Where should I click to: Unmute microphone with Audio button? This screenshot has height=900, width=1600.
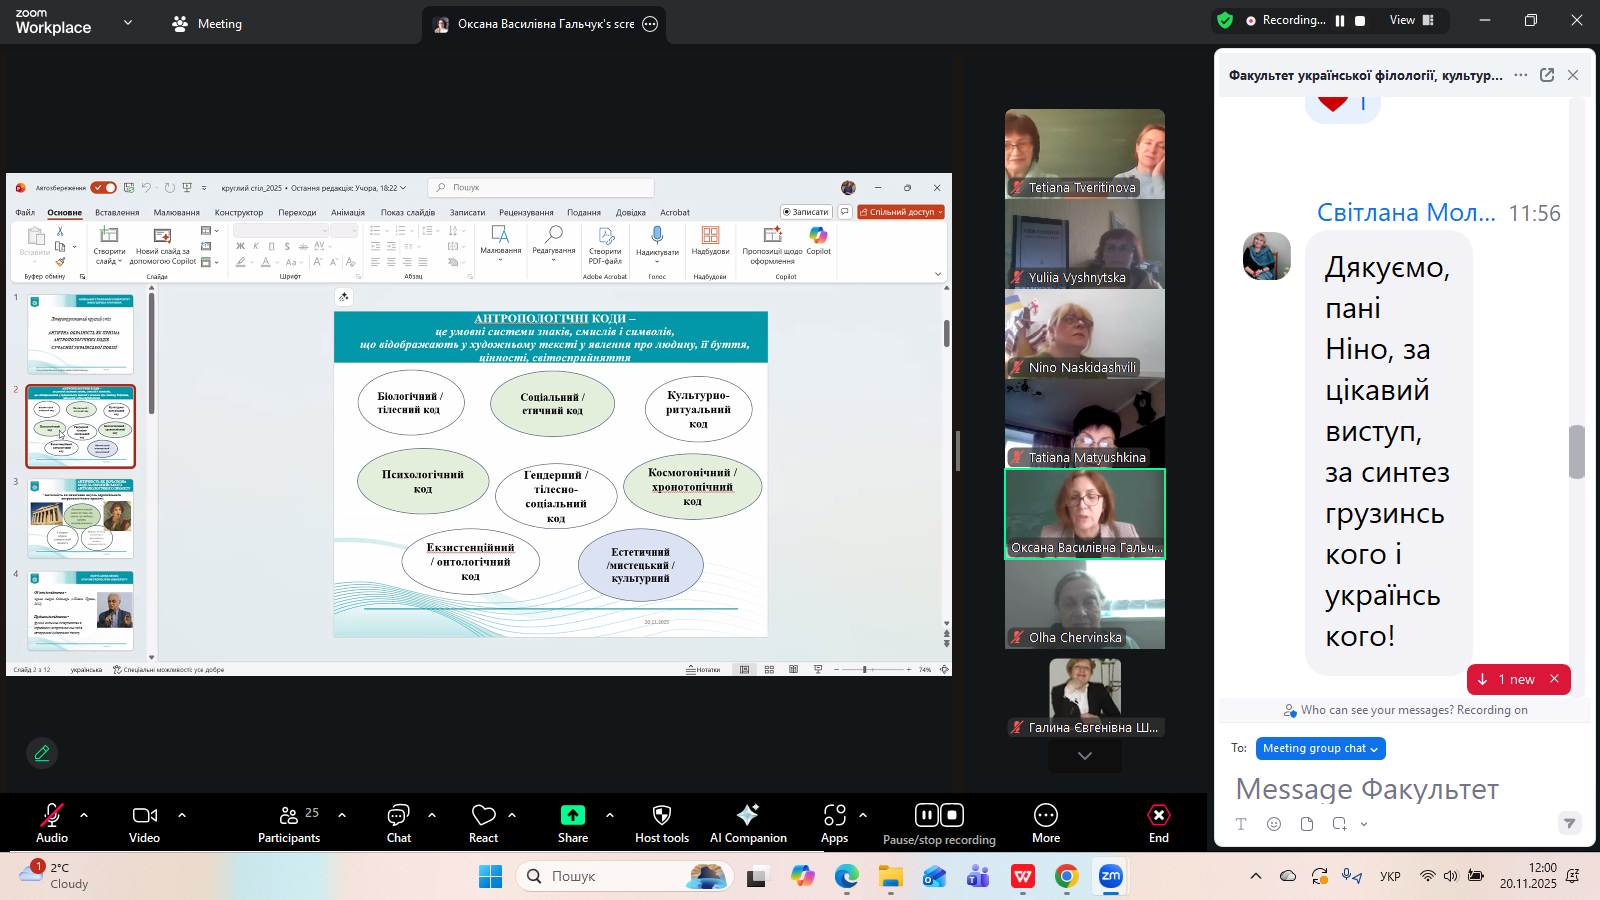pyautogui.click(x=52, y=815)
